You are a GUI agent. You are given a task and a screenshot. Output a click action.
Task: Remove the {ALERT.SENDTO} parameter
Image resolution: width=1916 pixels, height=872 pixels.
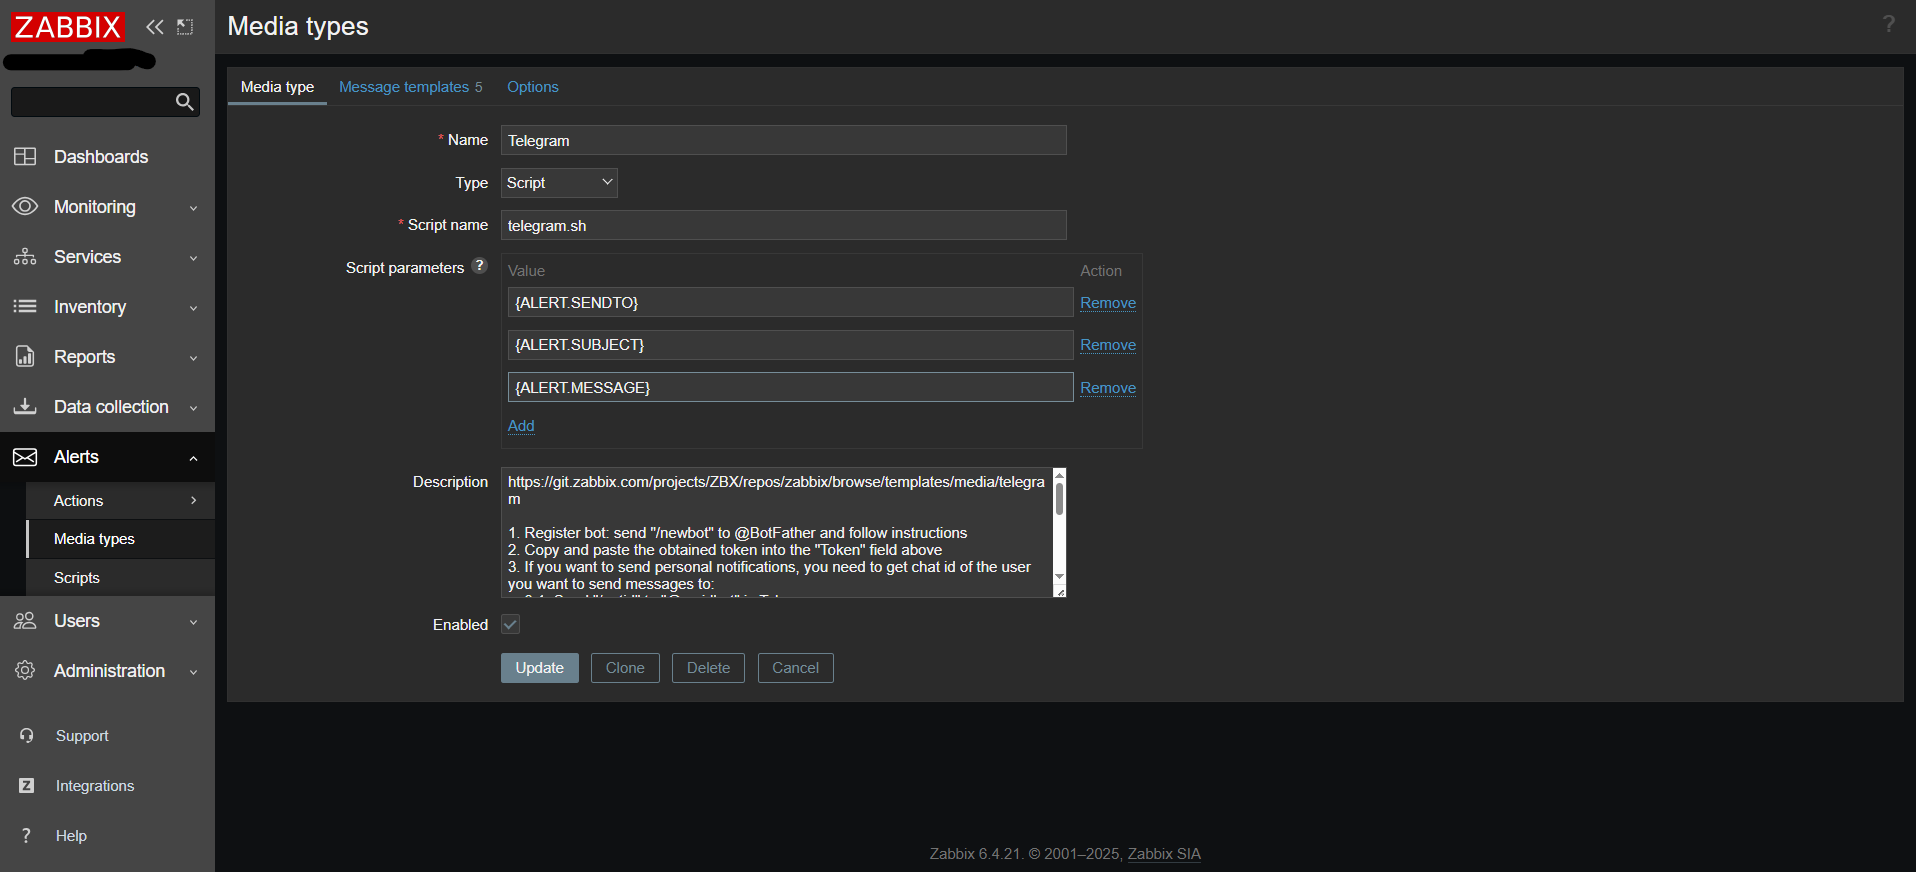pyautogui.click(x=1108, y=303)
